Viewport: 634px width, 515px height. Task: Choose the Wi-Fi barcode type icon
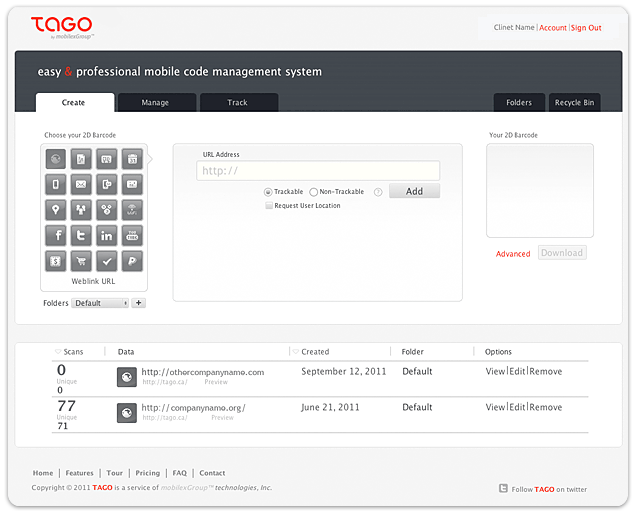(x=132, y=210)
